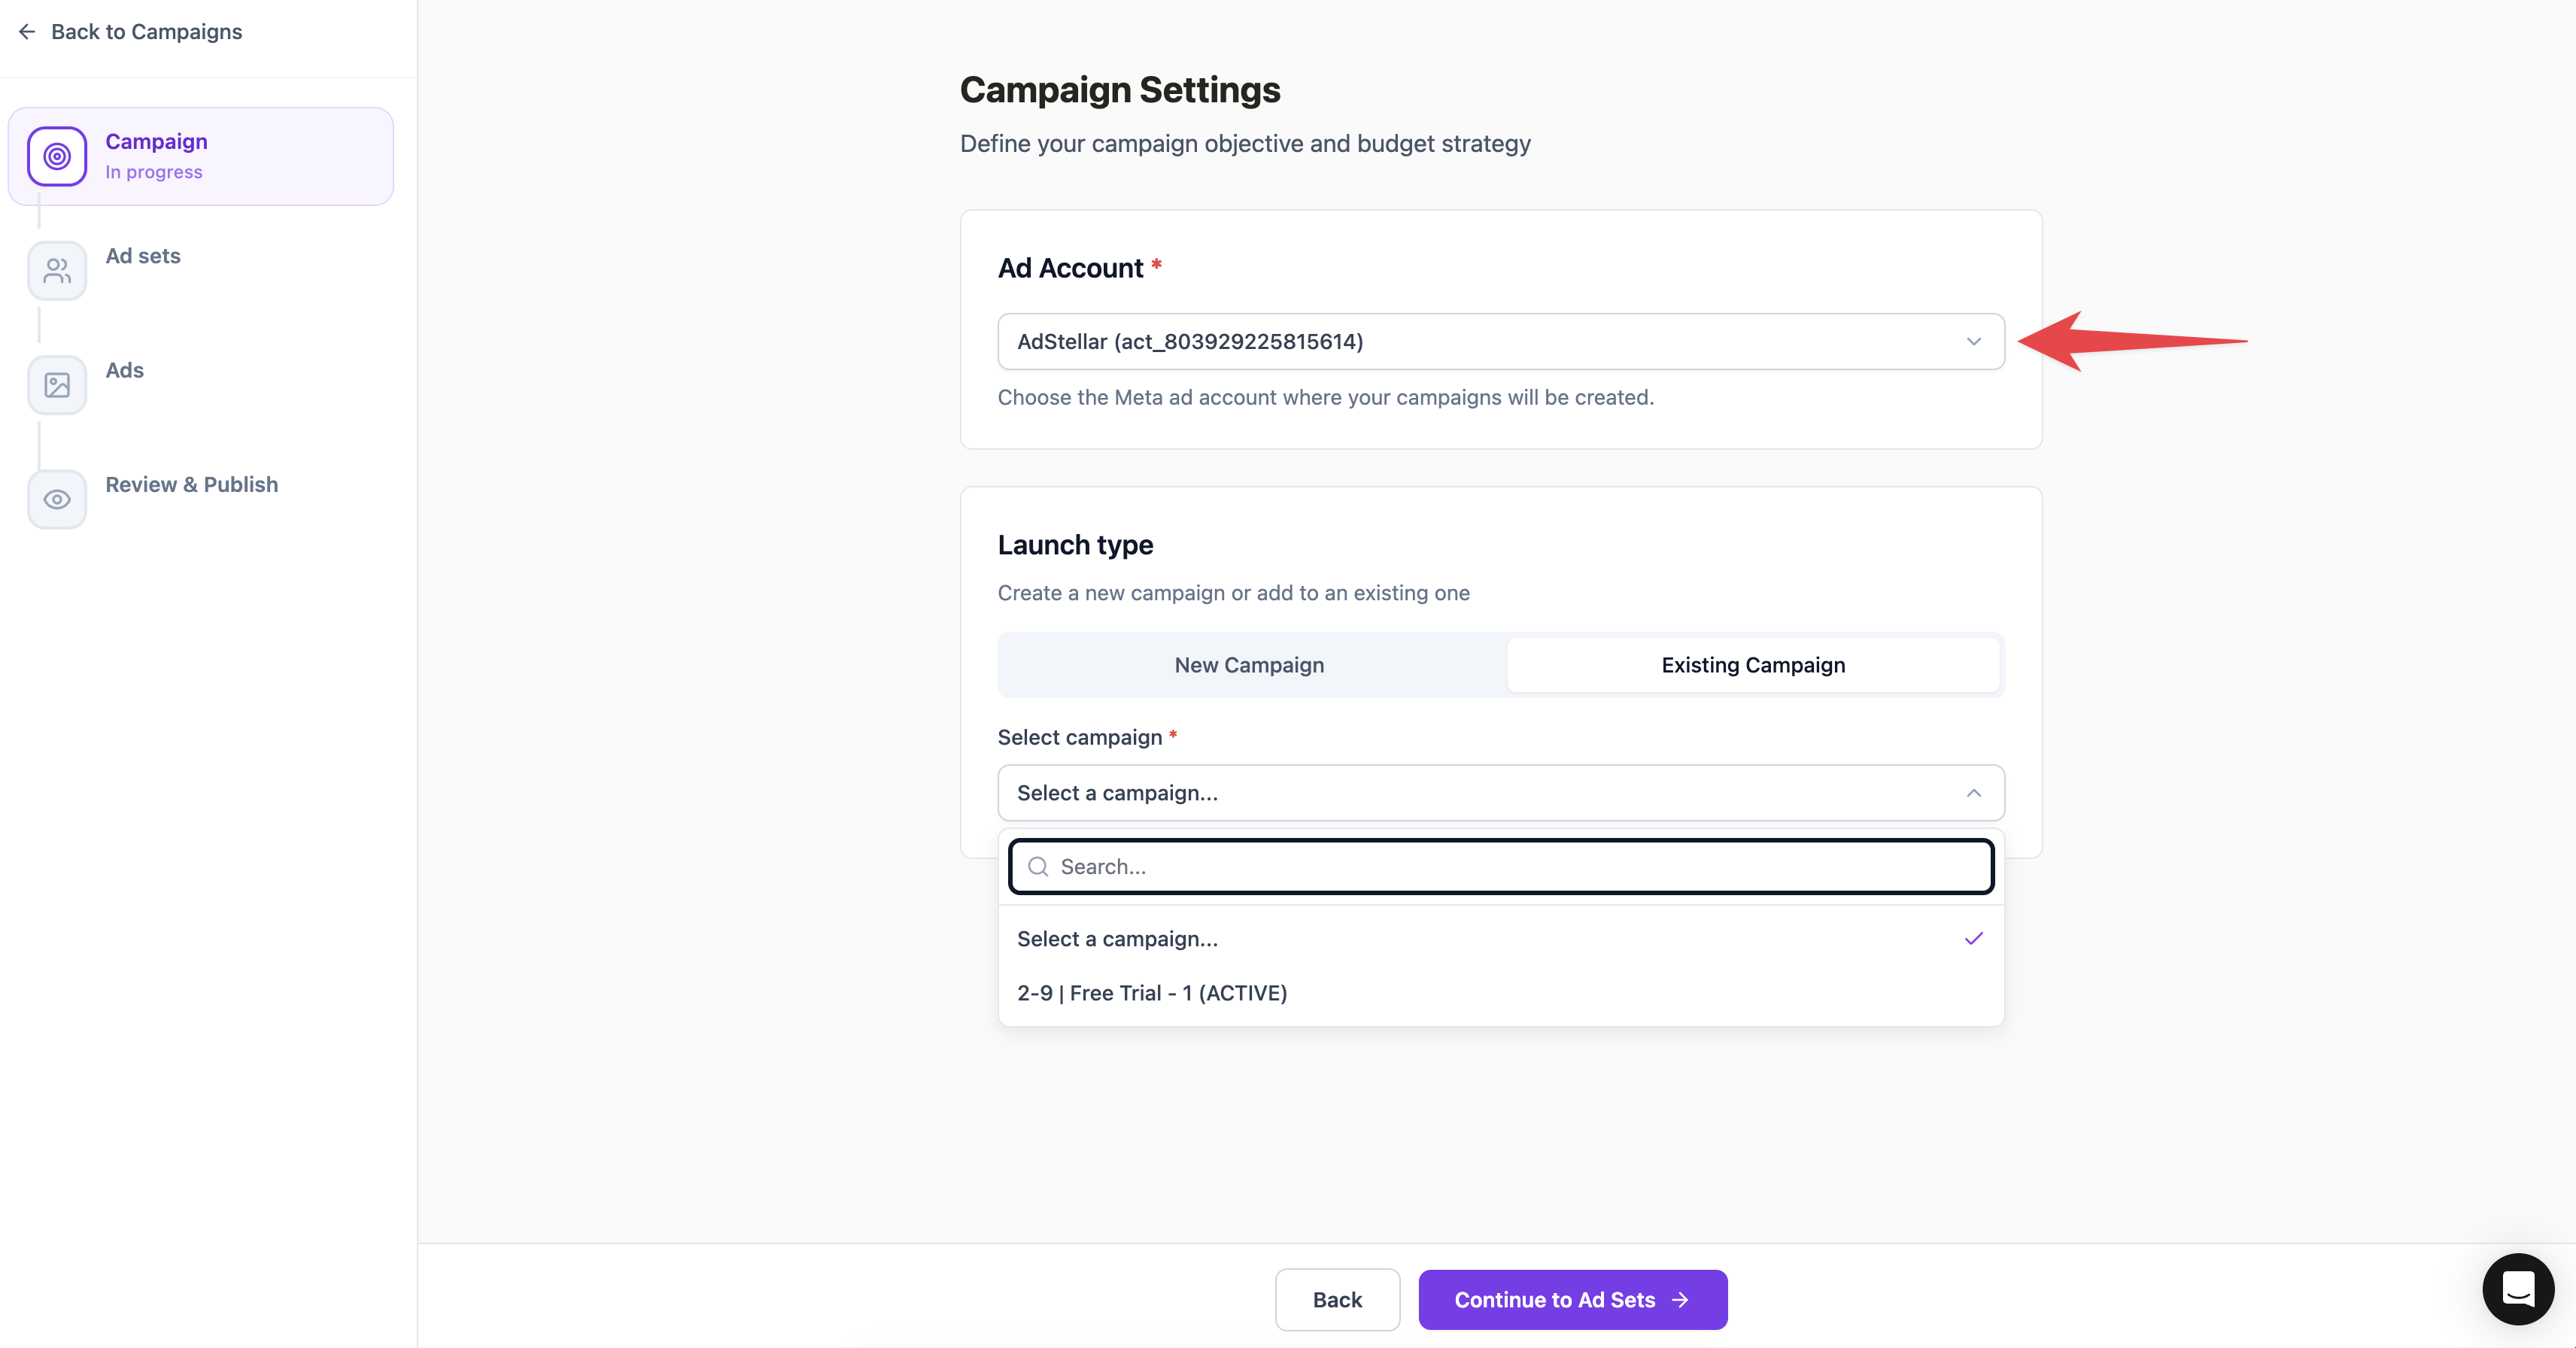The width and height of the screenshot is (2576, 1348).
Task: Open Review & Publish step in sidebar
Action: click(x=191, y=485)
